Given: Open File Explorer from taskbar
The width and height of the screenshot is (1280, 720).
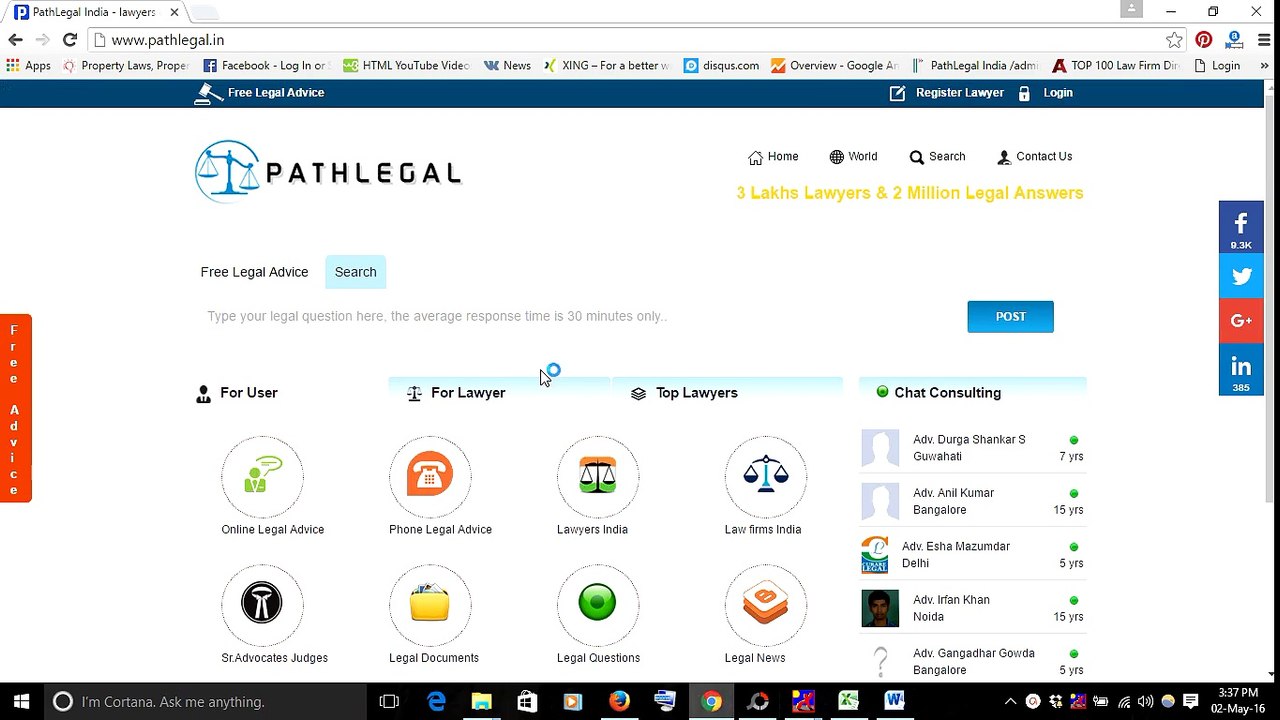Looking at the screenshot, I should [x=482, y=702].
